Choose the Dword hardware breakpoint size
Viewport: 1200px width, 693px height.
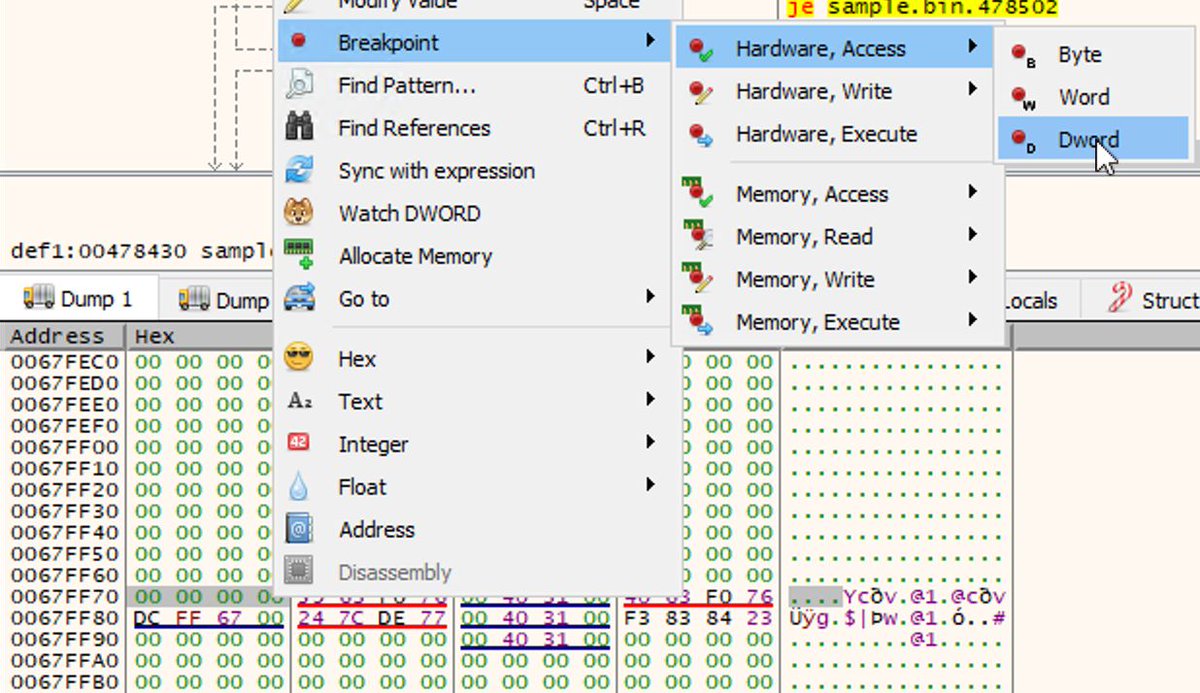click(1089, 140)
